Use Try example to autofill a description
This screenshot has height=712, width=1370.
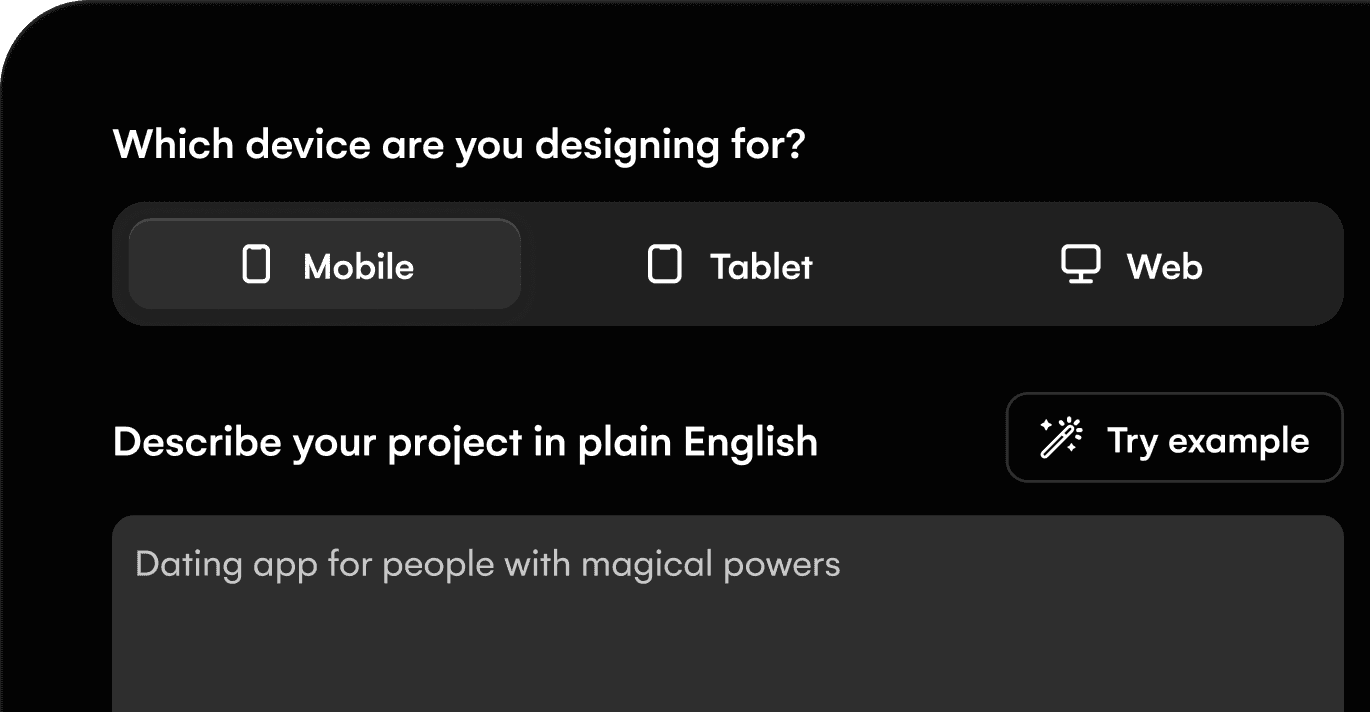[x=1173, y=438]
